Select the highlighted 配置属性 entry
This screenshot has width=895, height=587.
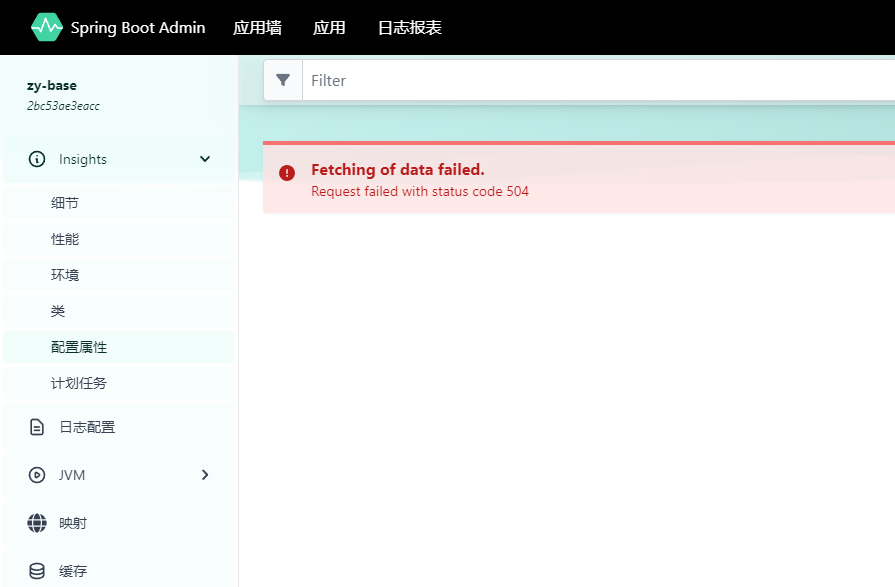[x=78, y=346]
